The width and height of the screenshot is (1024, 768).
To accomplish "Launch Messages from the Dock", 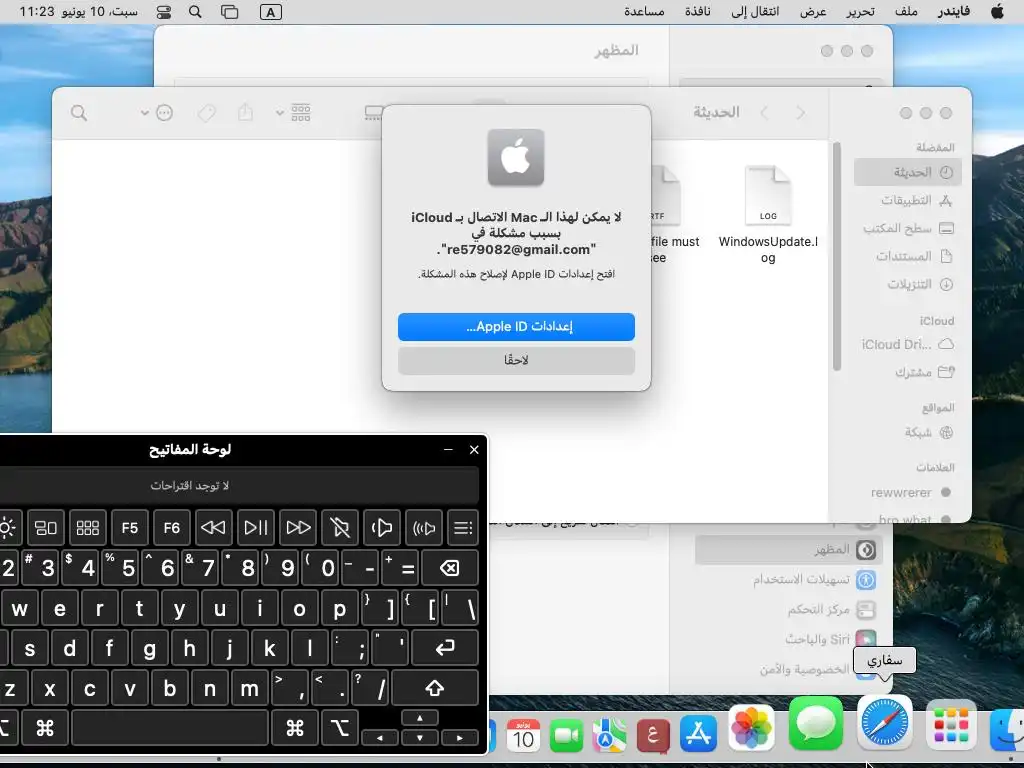I will tap(816, 724).
